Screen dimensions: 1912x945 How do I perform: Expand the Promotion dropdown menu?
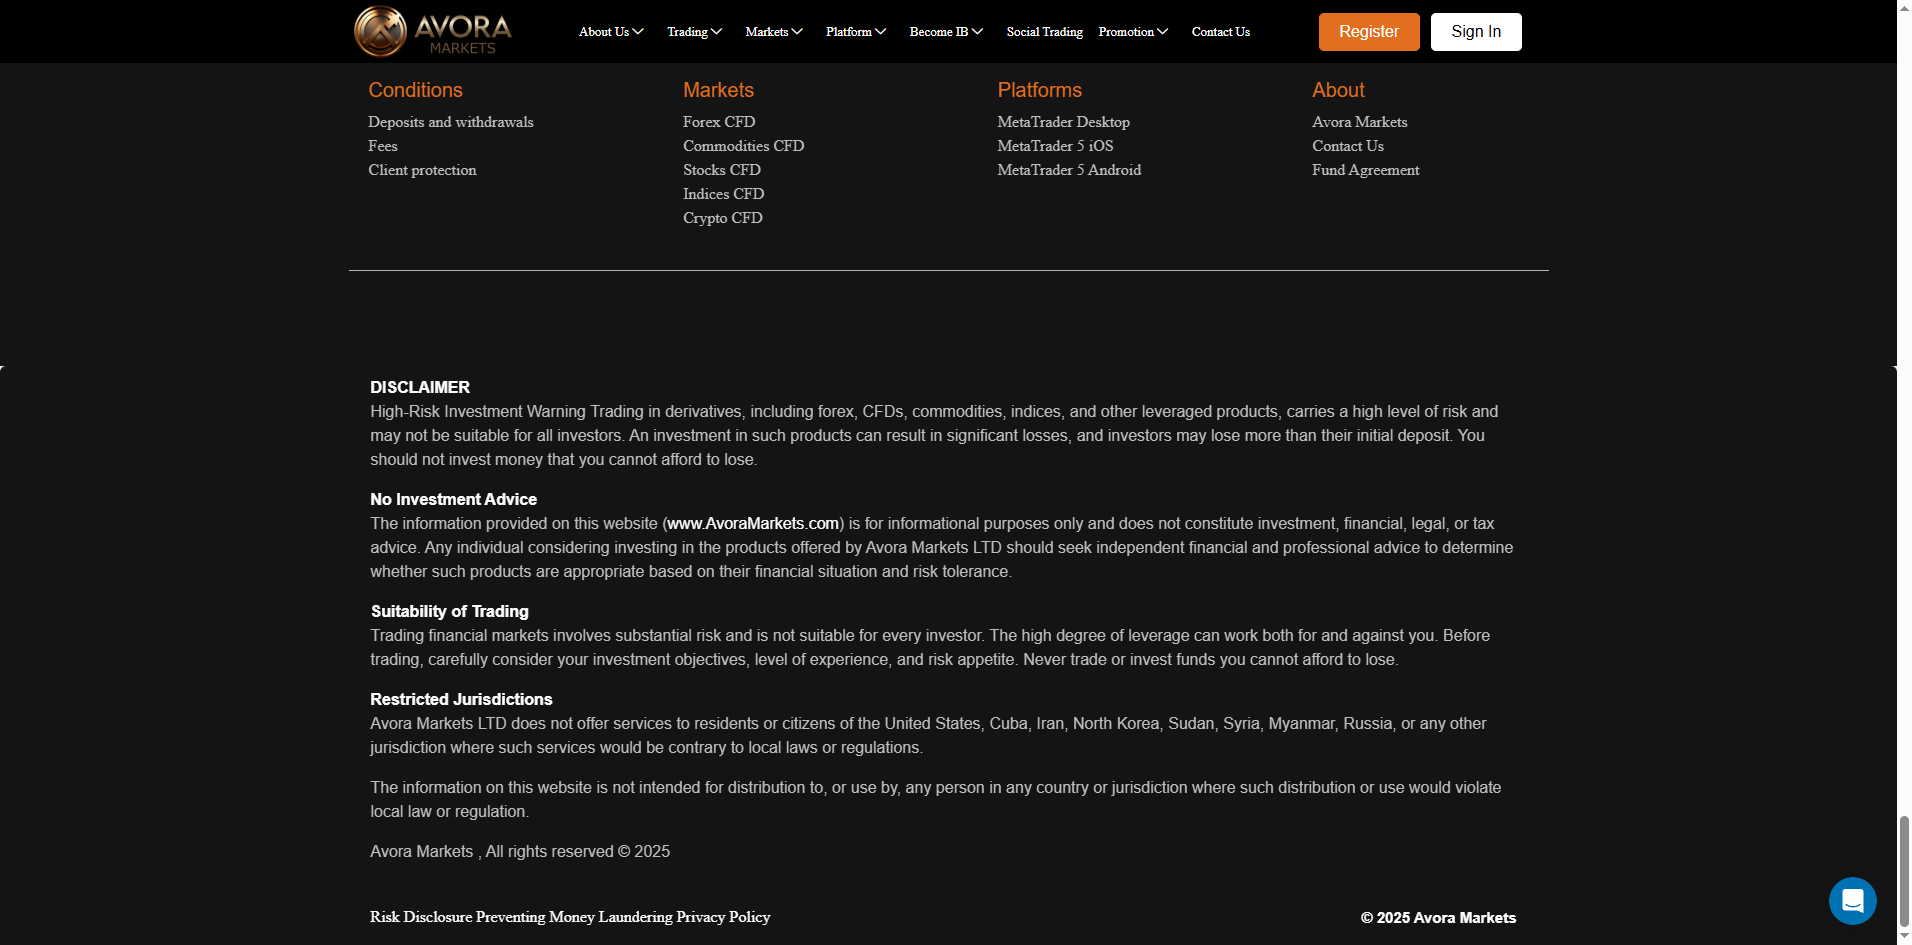[x=1133, y=32]
